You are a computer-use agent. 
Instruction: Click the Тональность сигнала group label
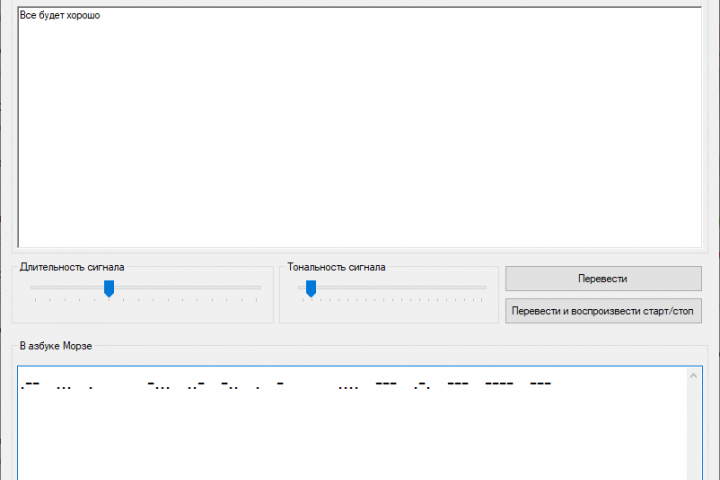(x=336, y=267)
